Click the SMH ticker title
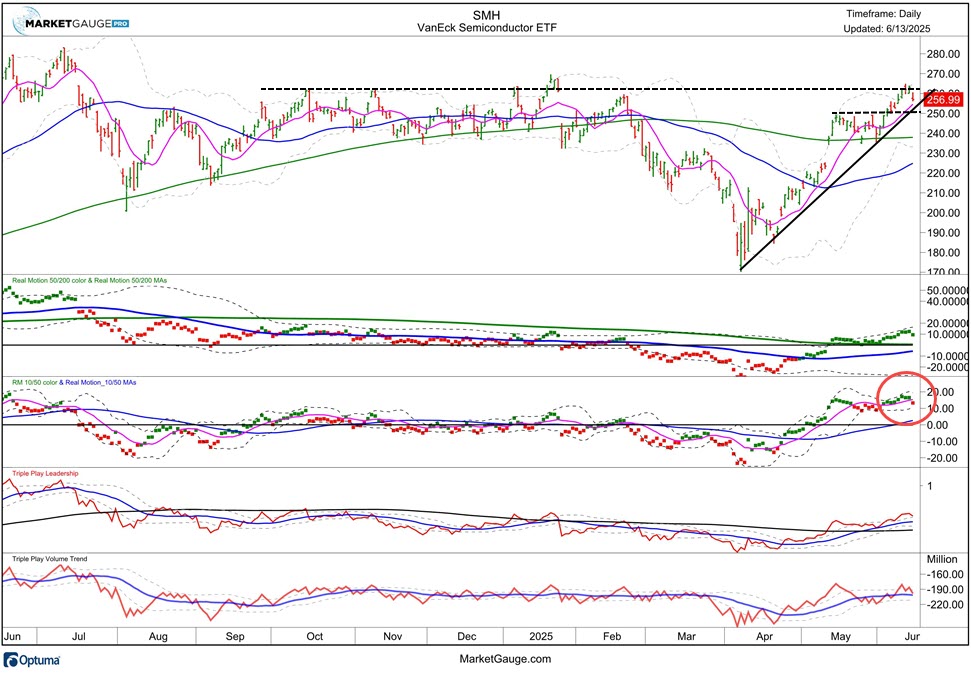 tap(487, 14)
